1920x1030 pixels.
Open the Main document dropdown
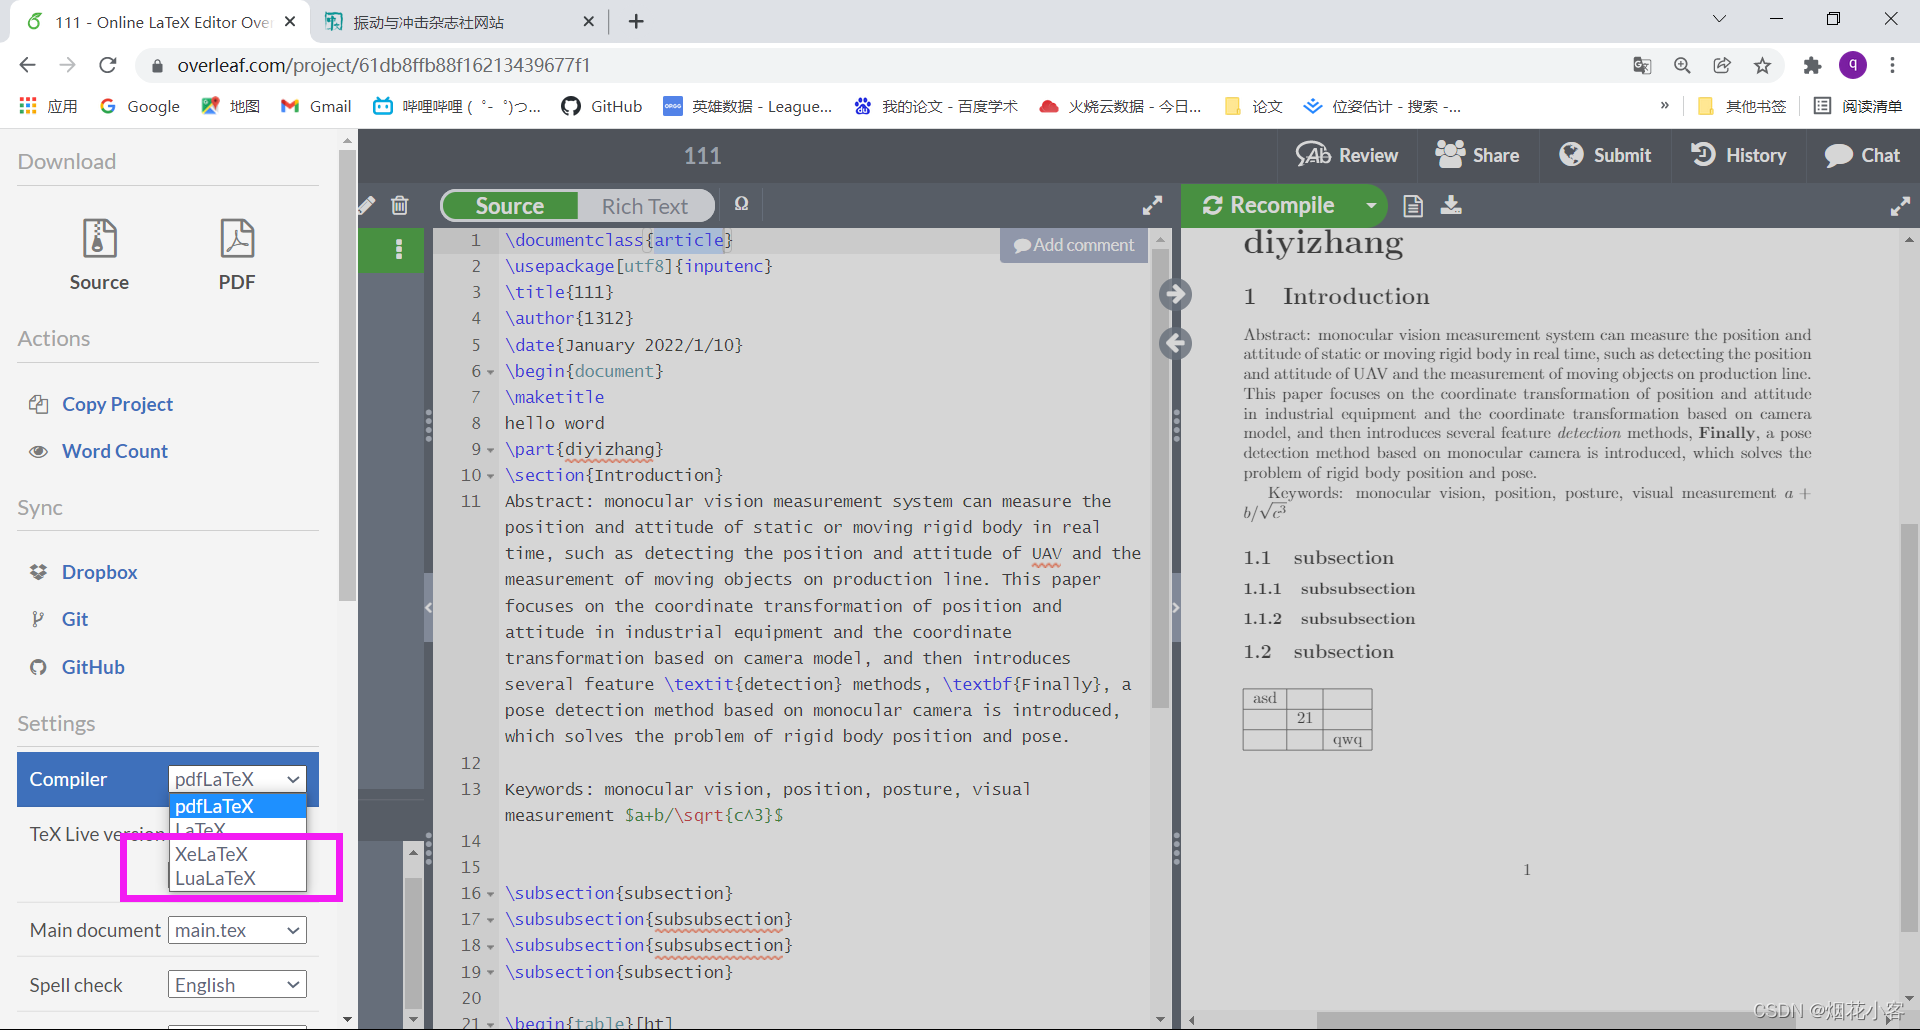click(237, 930)
